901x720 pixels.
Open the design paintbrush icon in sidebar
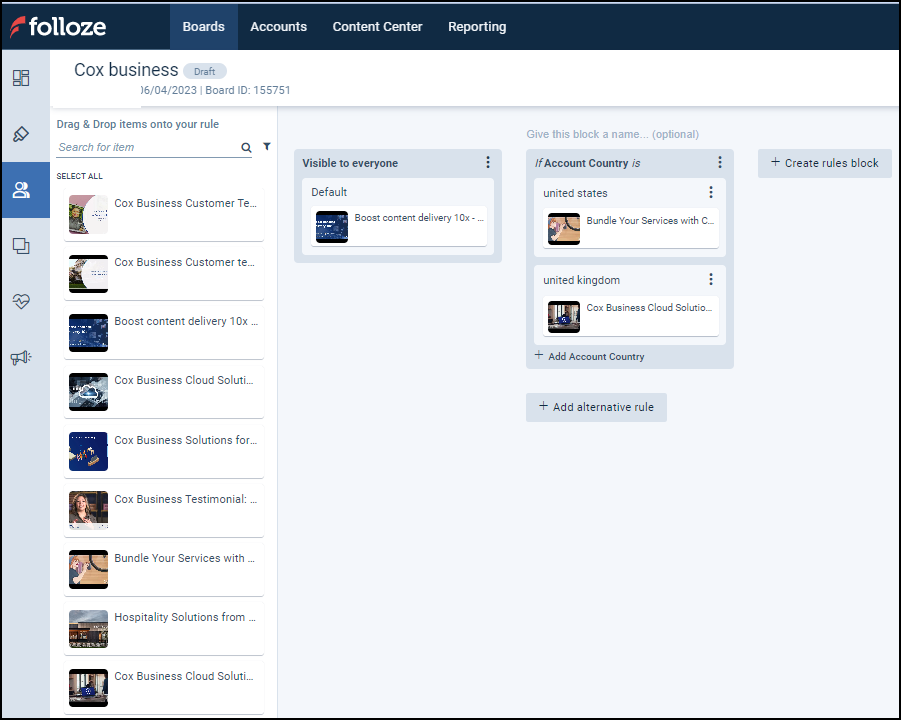(21, 133)
